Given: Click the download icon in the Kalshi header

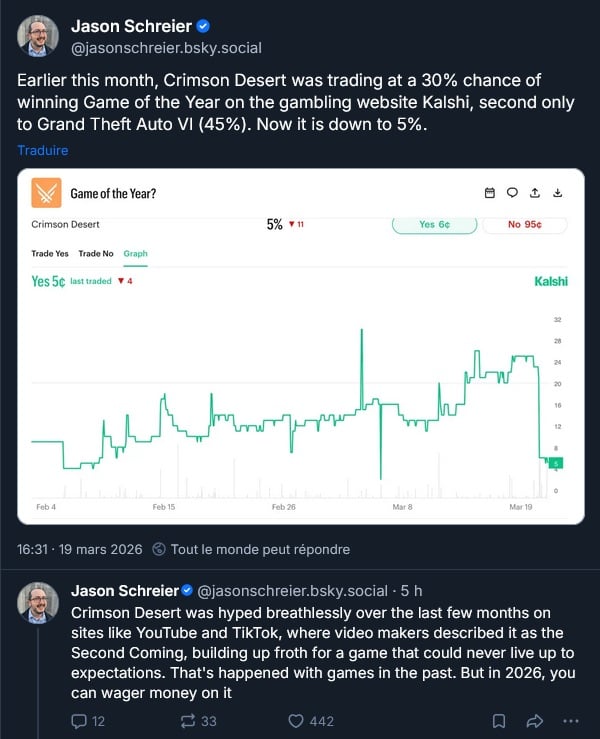Looking at the screenshot, I should click(x=558, y=193).
